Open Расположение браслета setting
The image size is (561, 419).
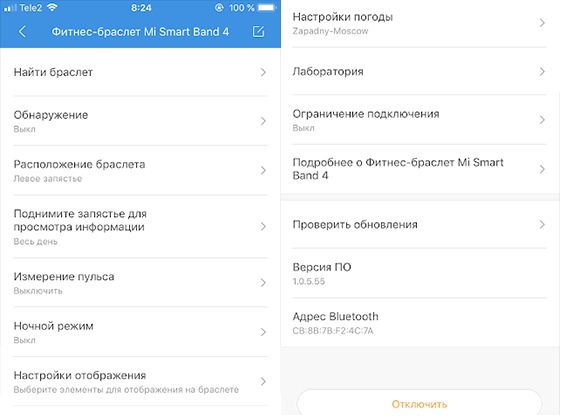141,170
